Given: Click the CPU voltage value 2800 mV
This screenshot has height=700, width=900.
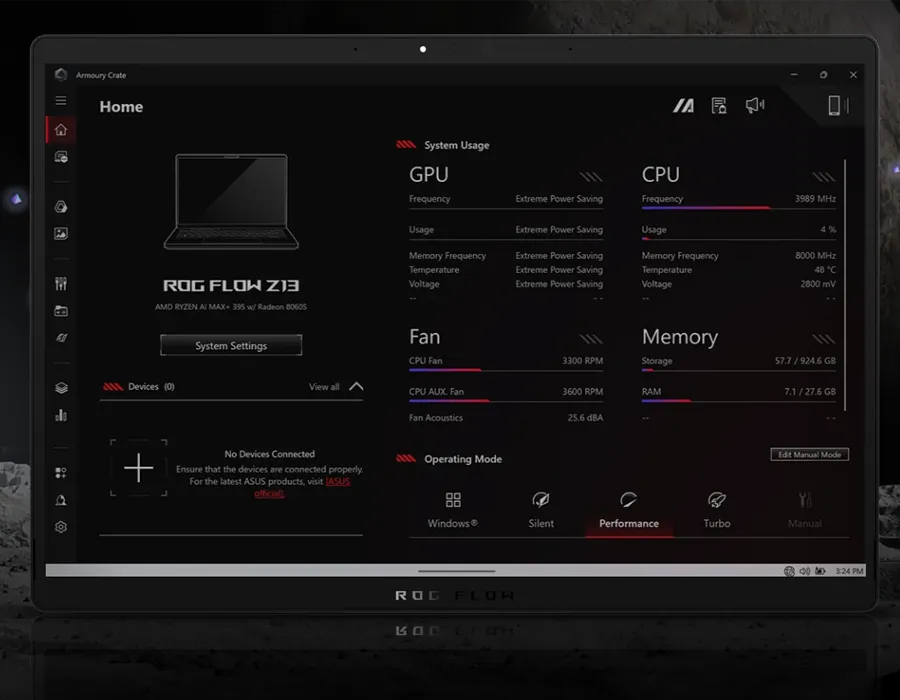Looking at the screenshot, I should [x=818, y=284].
